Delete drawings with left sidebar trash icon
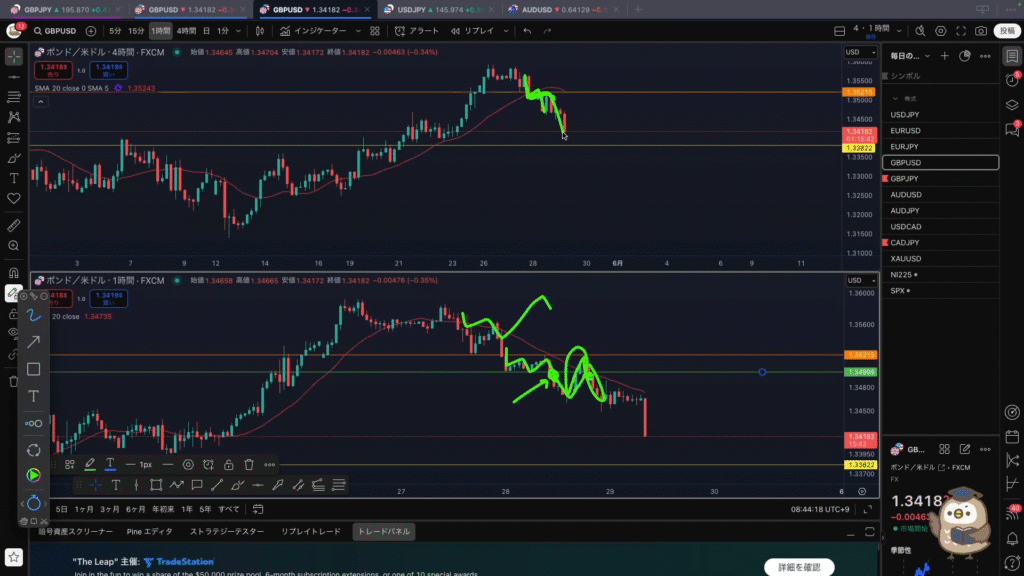 pyautogui.click(x=14, y=381)
